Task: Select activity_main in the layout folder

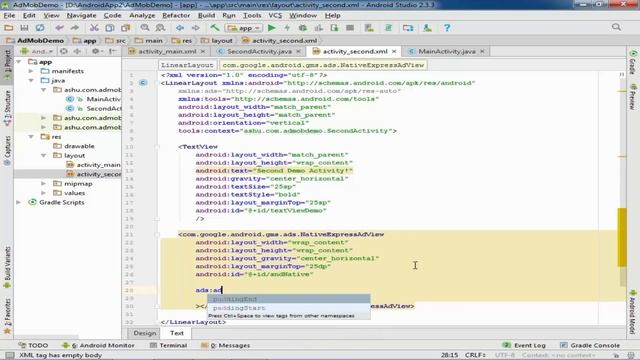Action: pos(98,165)
